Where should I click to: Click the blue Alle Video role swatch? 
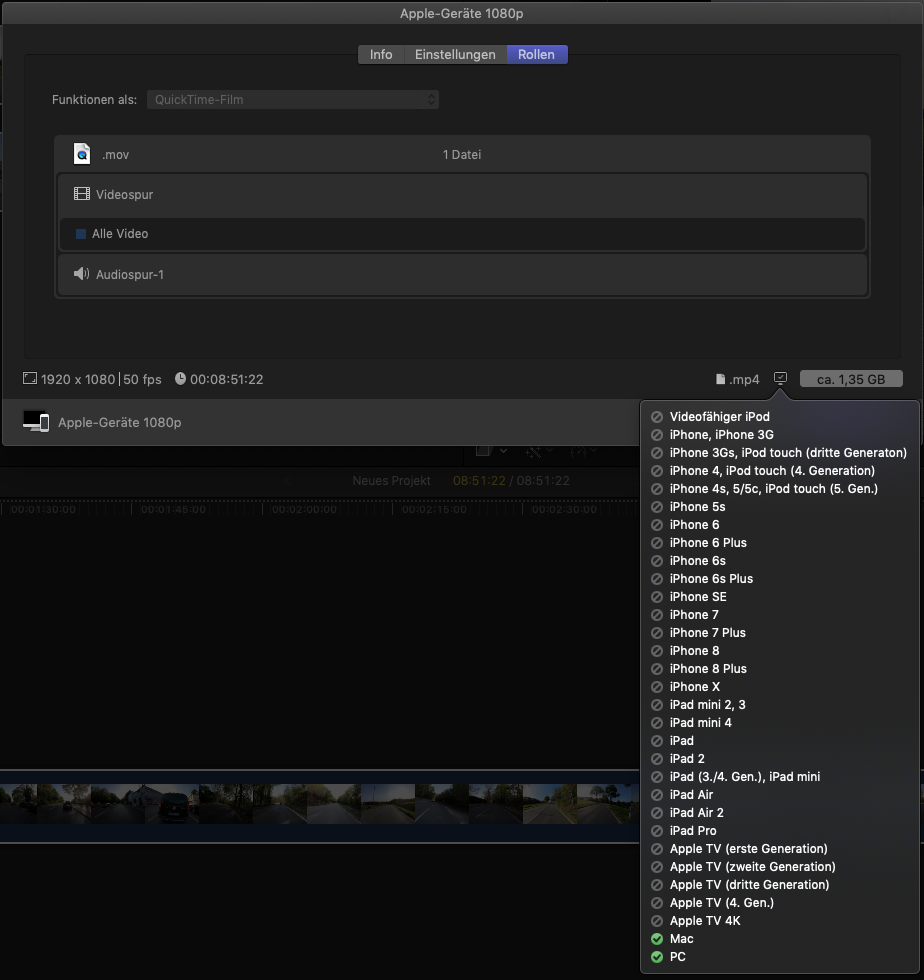[81, 234]
